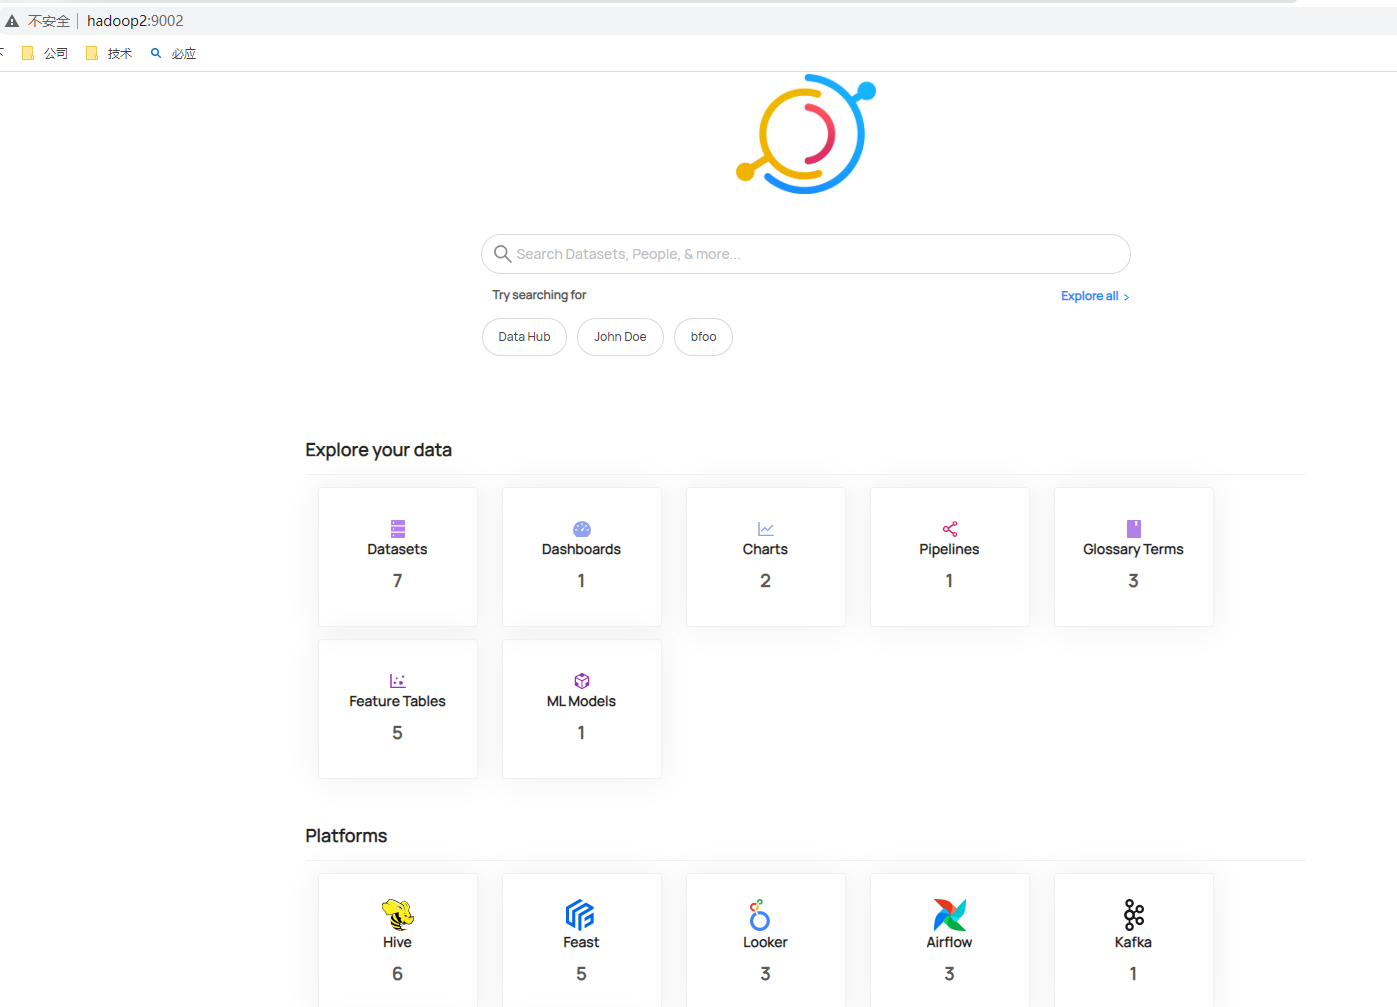Open the Dashboards label
This screenshot has width=1397, height=1007.
581,549
